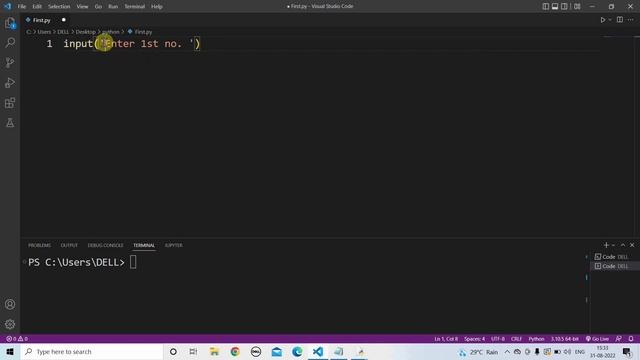Screen dimensions: 640x360
Task: Open the Edit menu
Action: 37,7
